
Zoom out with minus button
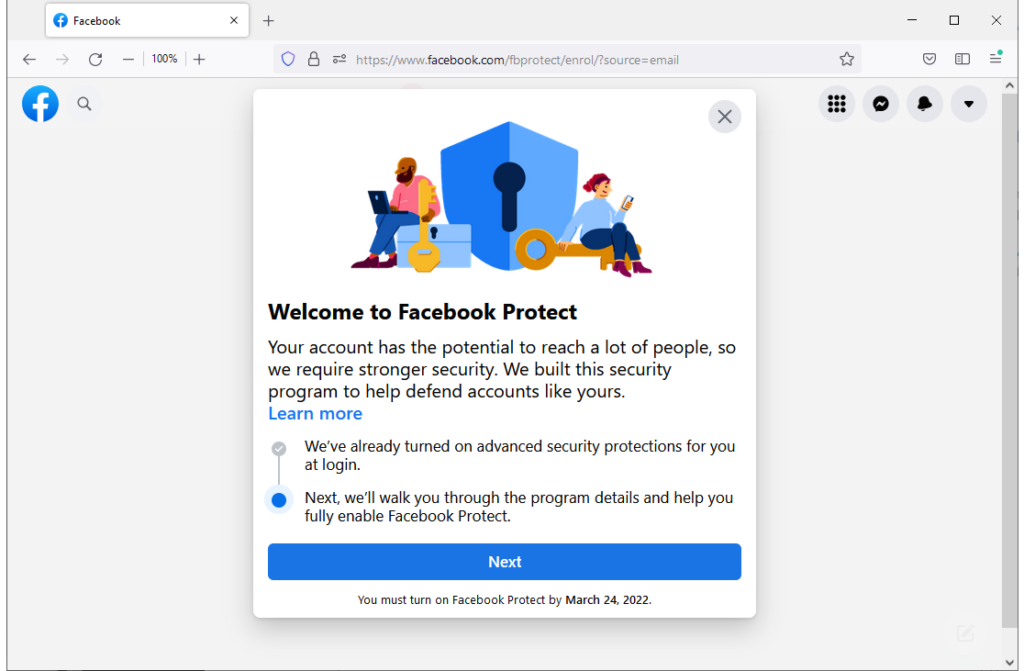pyautogui.click(x=128, y=59)
